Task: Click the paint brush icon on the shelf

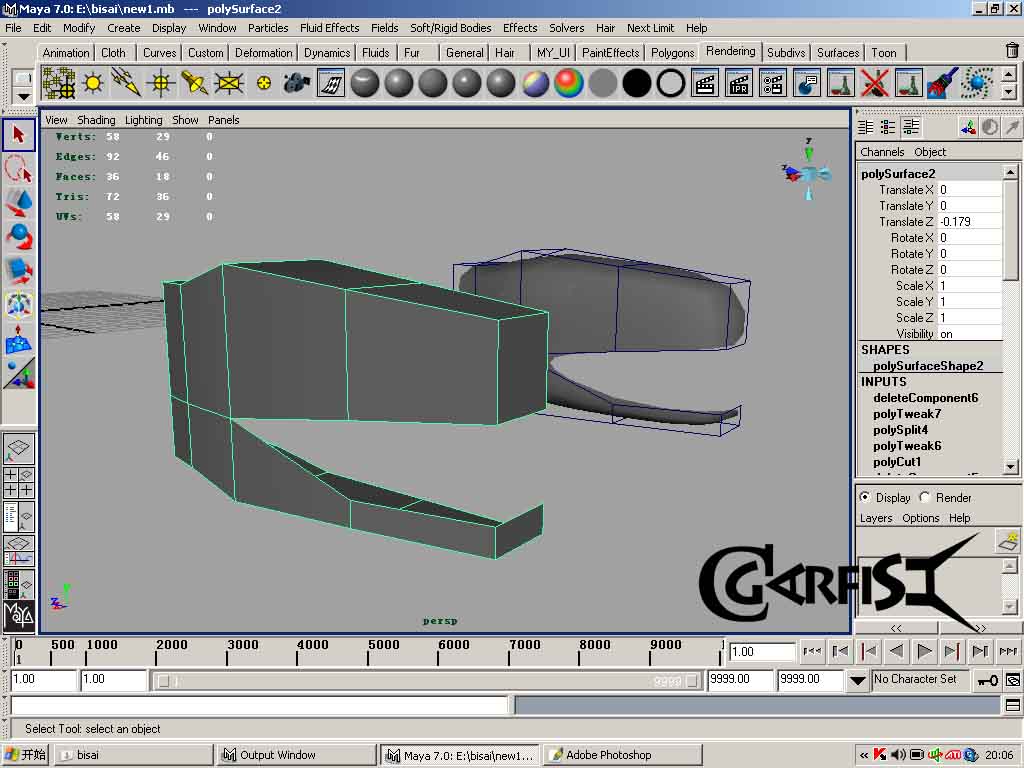Action: (943, 84)
